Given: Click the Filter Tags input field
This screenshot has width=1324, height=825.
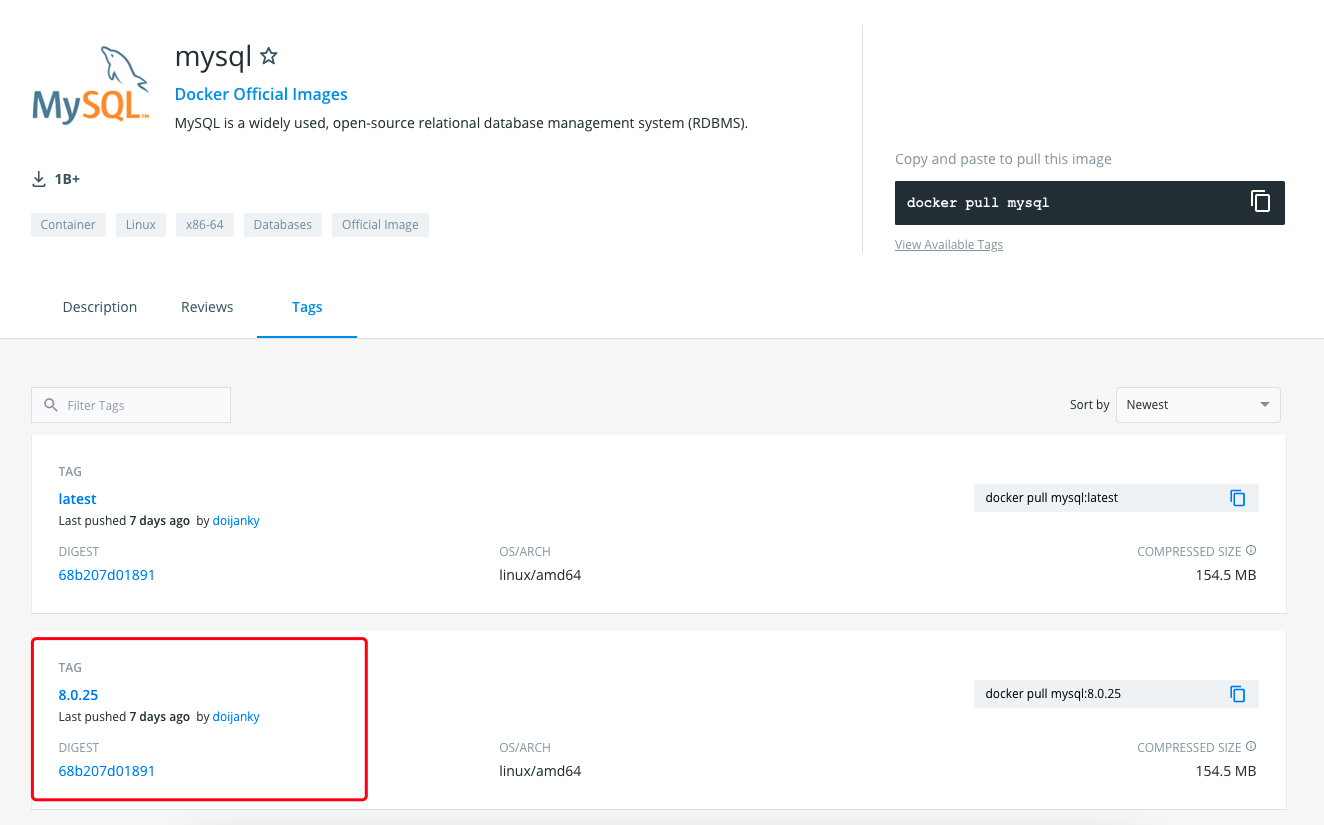Looking at the screenshot, I should click(131, 405).
